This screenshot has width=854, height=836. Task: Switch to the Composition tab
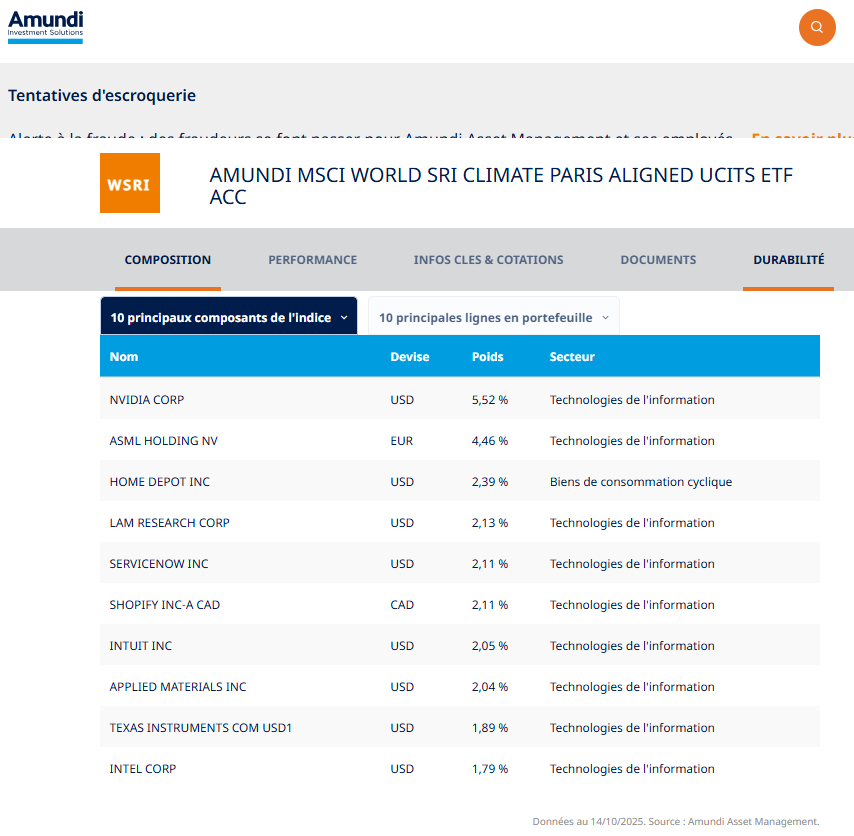tap(167, 260)
